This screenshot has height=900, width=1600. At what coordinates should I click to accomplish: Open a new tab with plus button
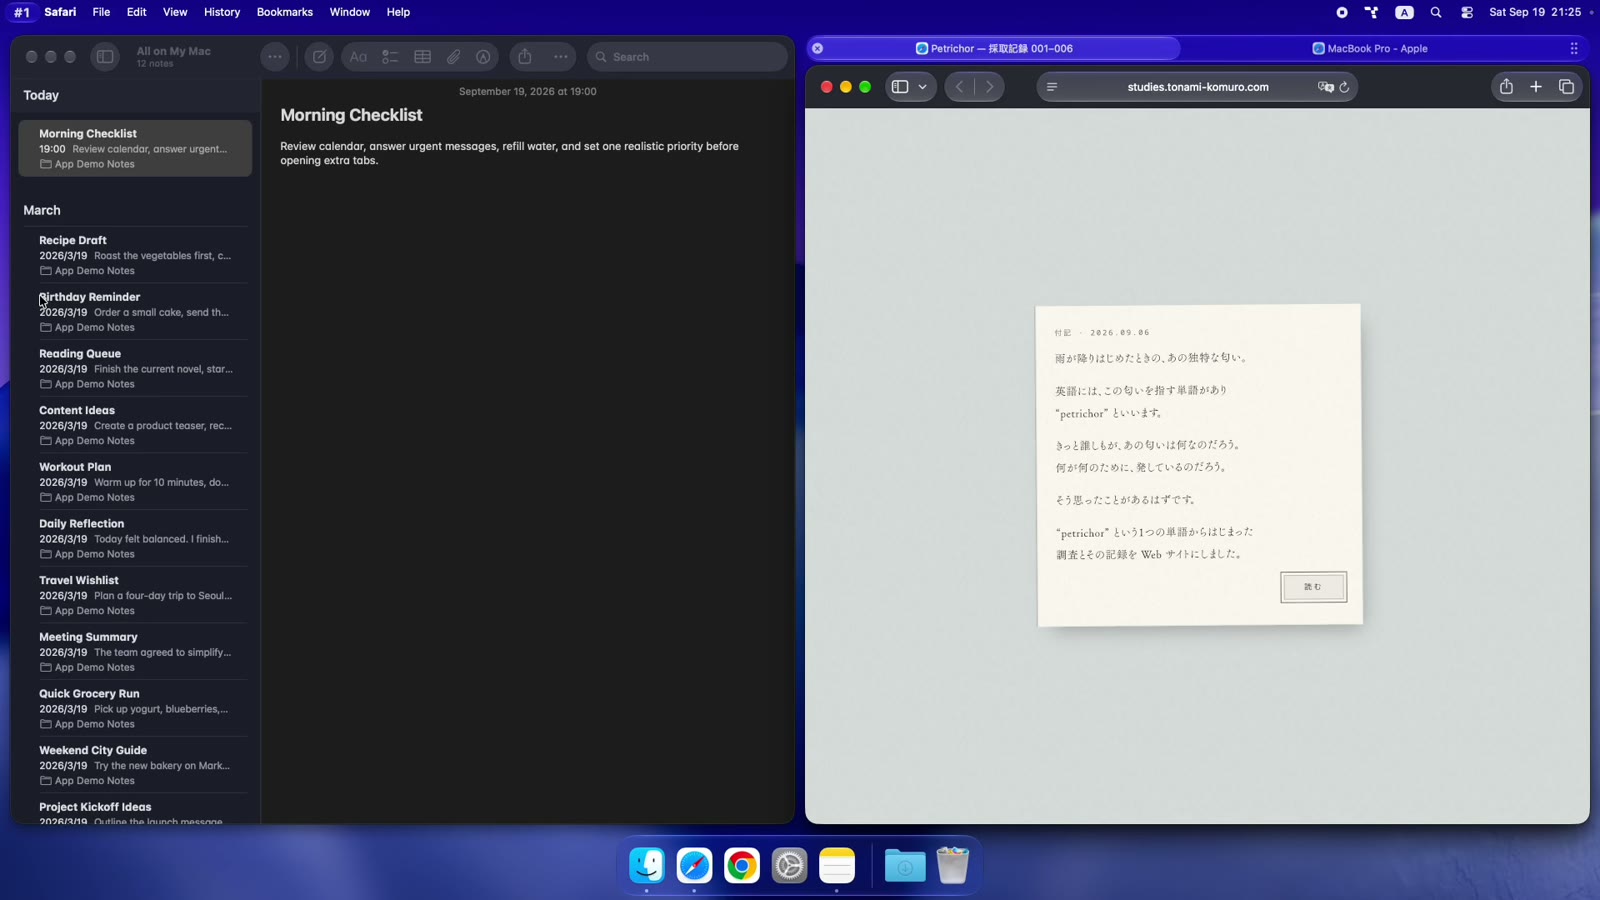pyautogui.click(x=1536, y=87)
